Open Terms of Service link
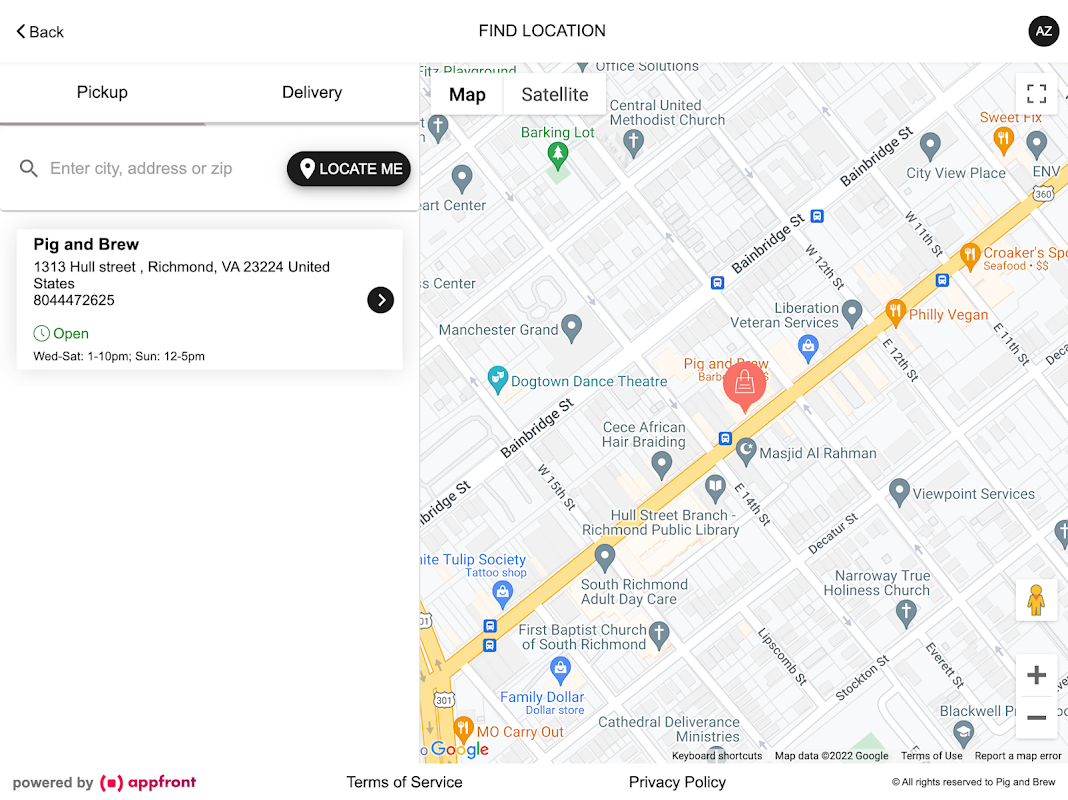This screenshot has width=1068, height=800. coord(405,782)
